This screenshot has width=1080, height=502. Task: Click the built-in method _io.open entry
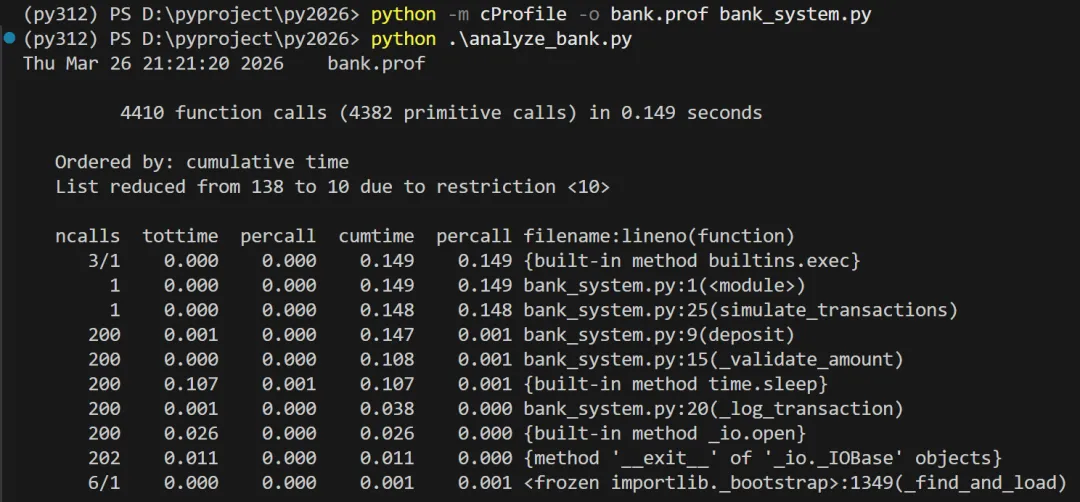[665, 434]
